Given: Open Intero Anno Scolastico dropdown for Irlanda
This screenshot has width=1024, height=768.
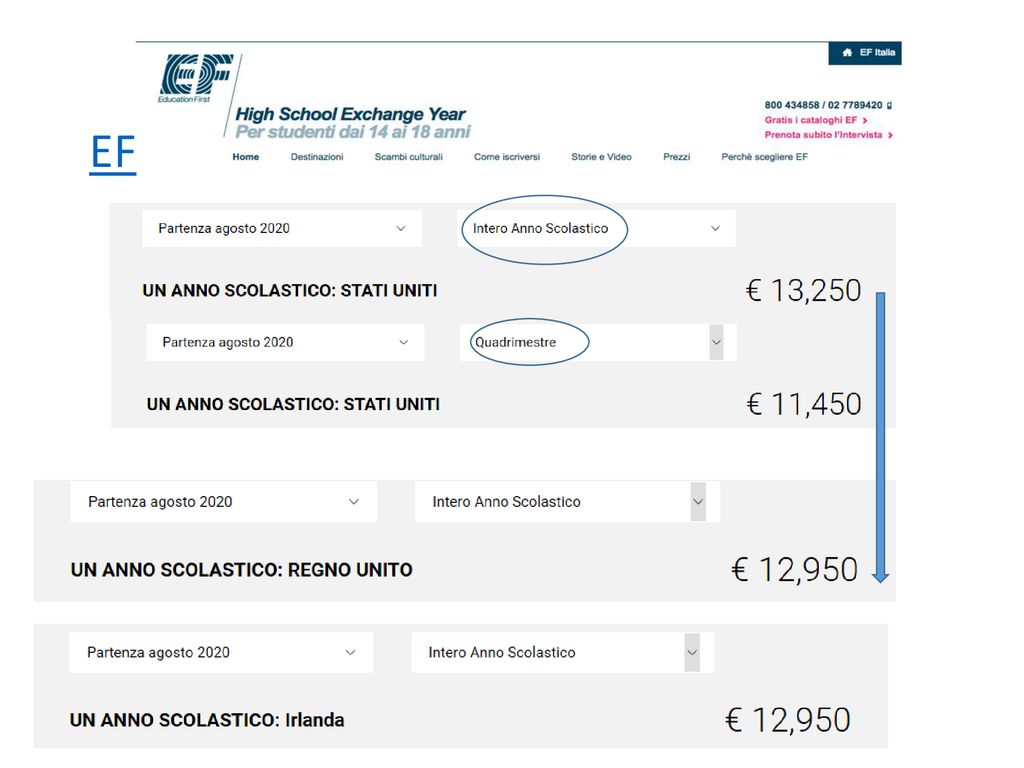Looking at the screenshot, I should click(x=562, y=652).
